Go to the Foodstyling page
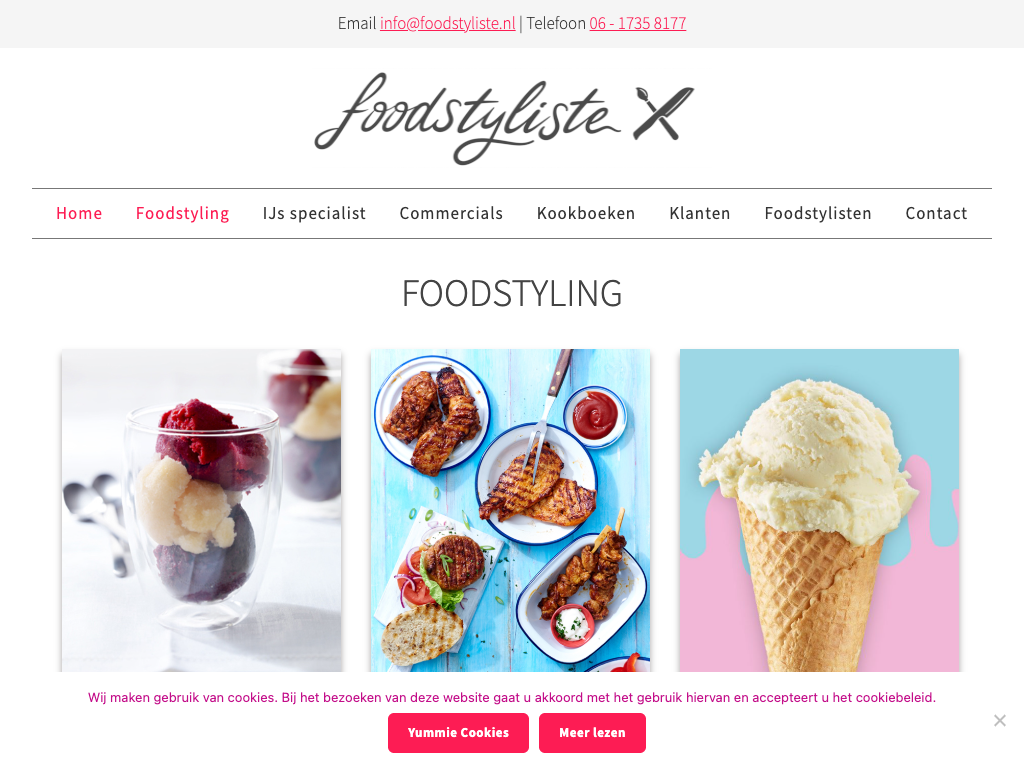The width and height of the screenshot is (1024, 768). coord(182,214)
